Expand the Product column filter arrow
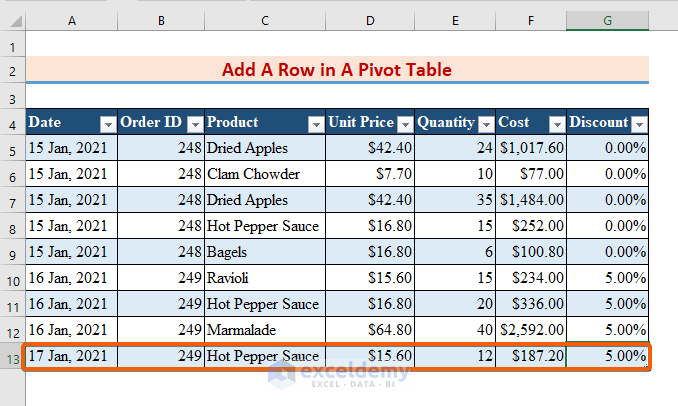678x406 pixels. (315, 124)
